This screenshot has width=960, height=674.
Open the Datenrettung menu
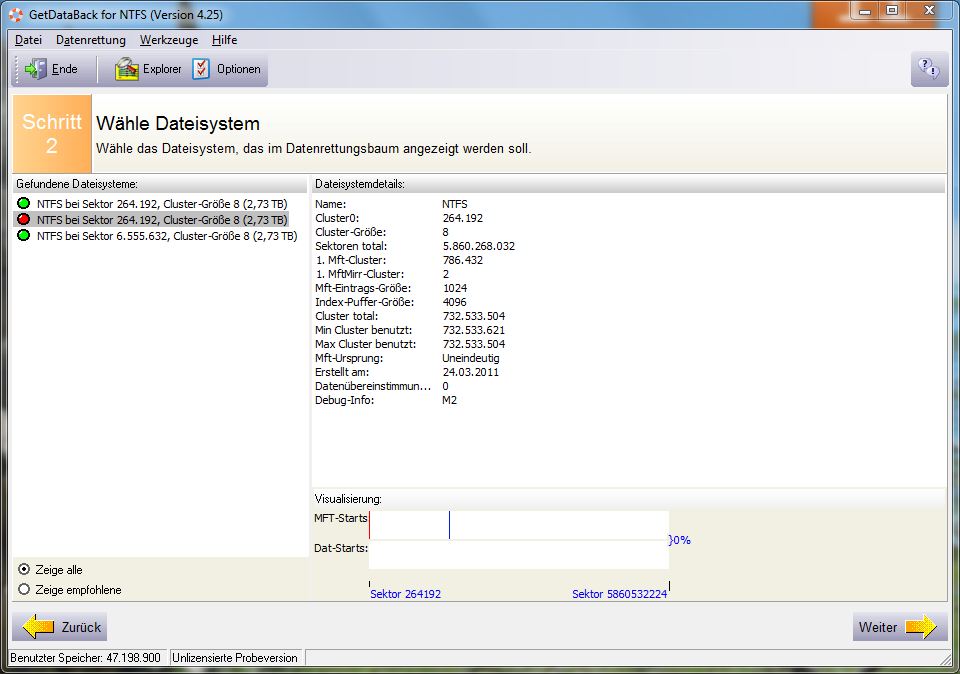click(91, 40)
